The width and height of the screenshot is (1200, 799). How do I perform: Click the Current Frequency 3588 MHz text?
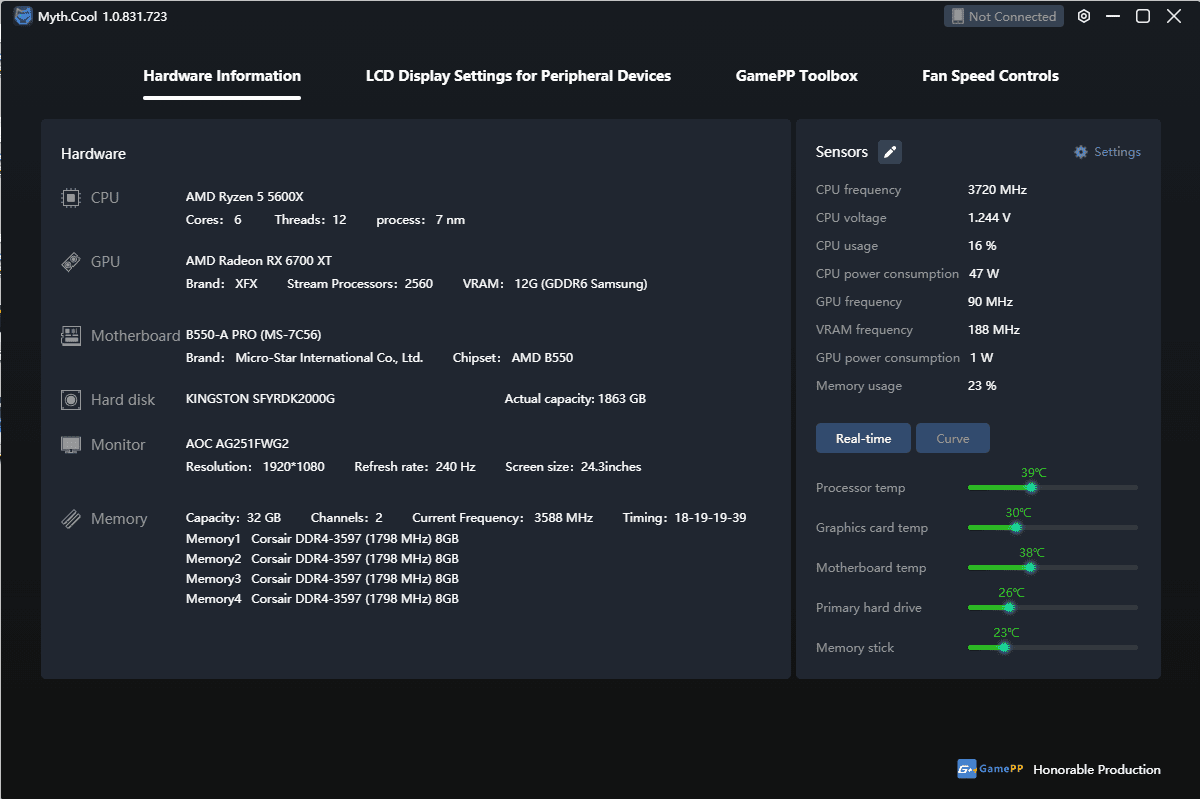(x=502, y=518)
